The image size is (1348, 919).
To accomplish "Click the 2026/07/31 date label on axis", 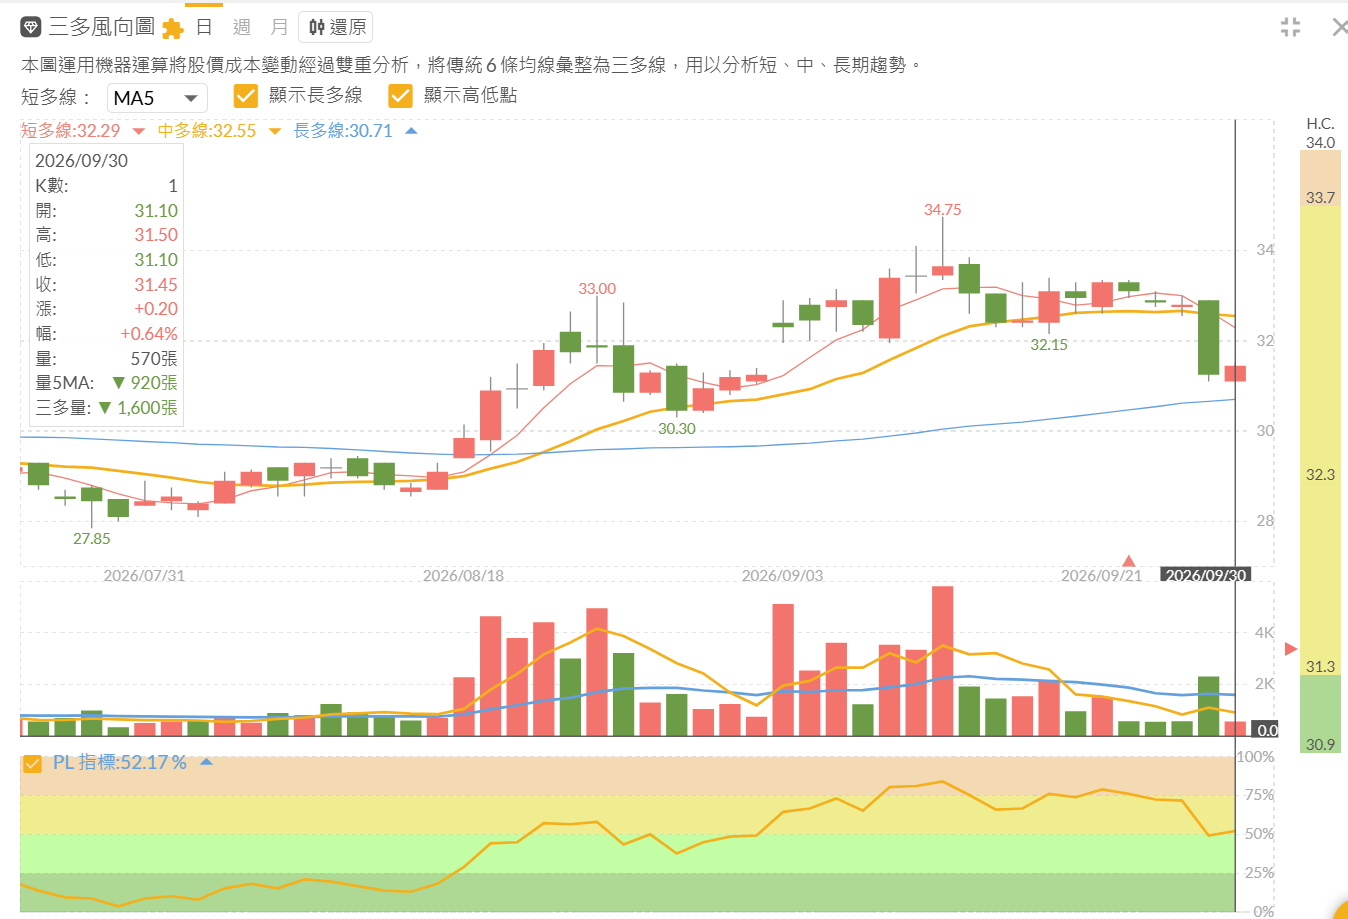I will pos(144,575).
